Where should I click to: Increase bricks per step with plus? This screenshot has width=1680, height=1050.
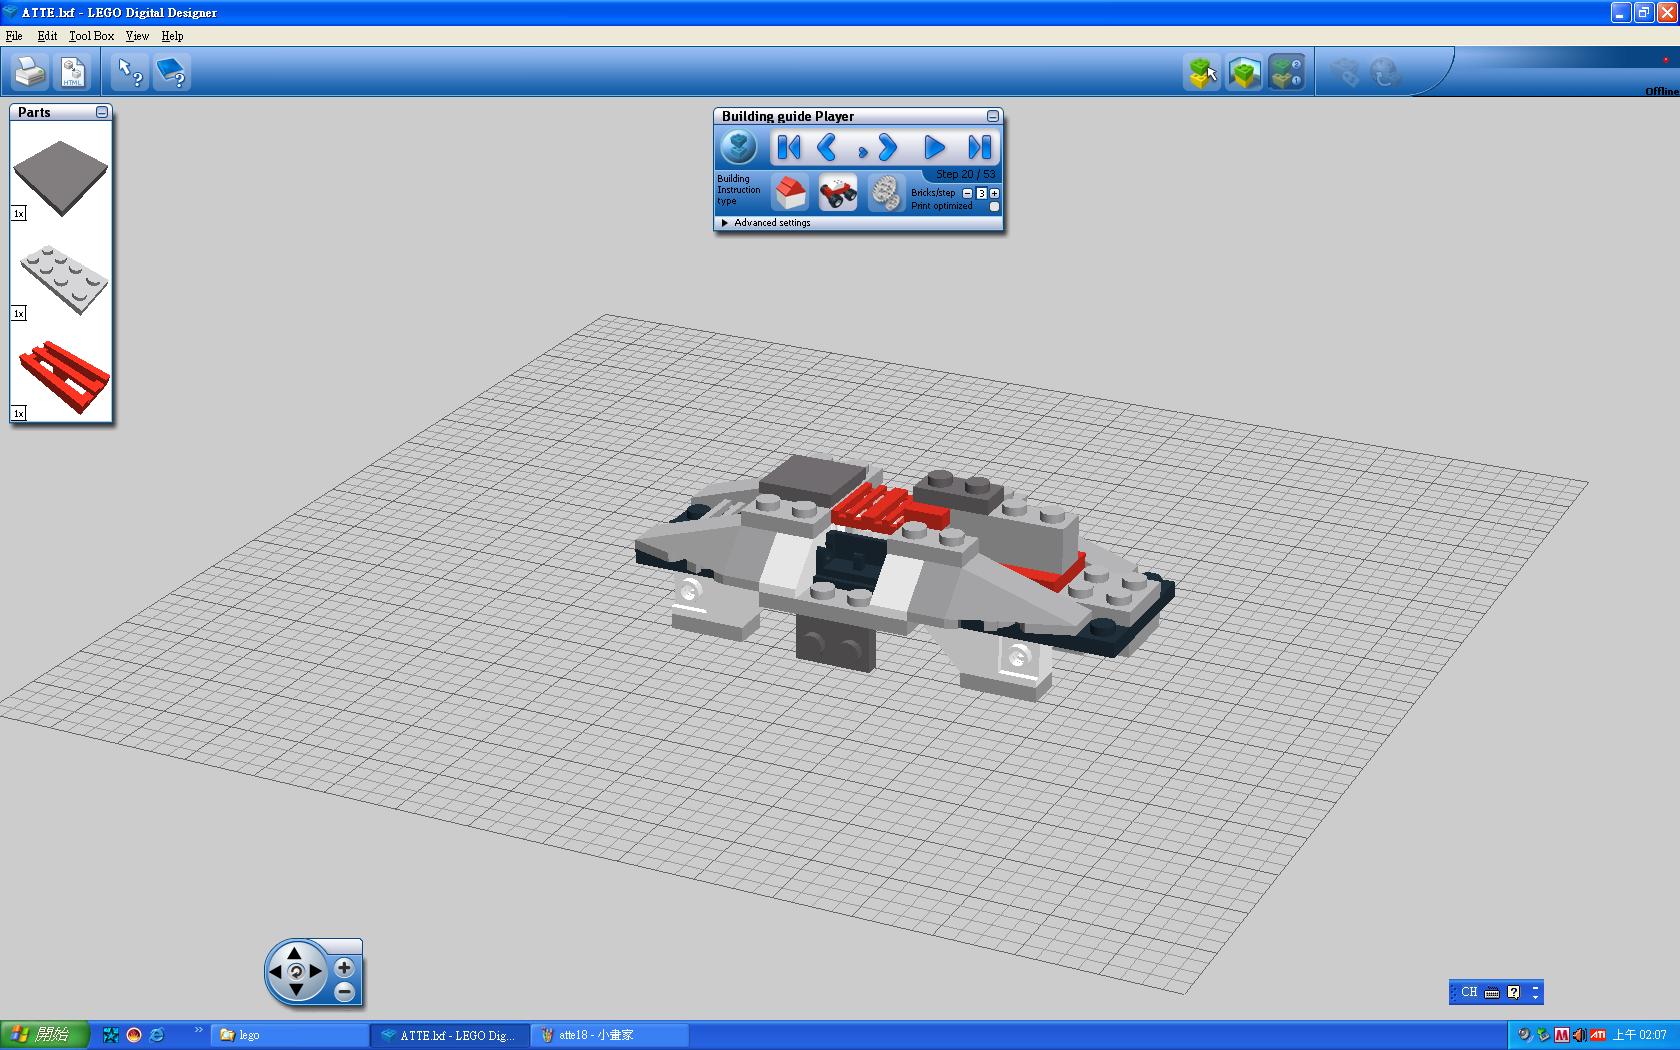coord(994,193)
